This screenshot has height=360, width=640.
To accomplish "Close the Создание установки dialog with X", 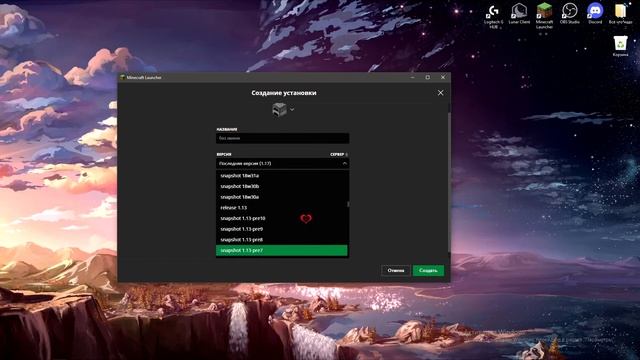I will 440,93.
